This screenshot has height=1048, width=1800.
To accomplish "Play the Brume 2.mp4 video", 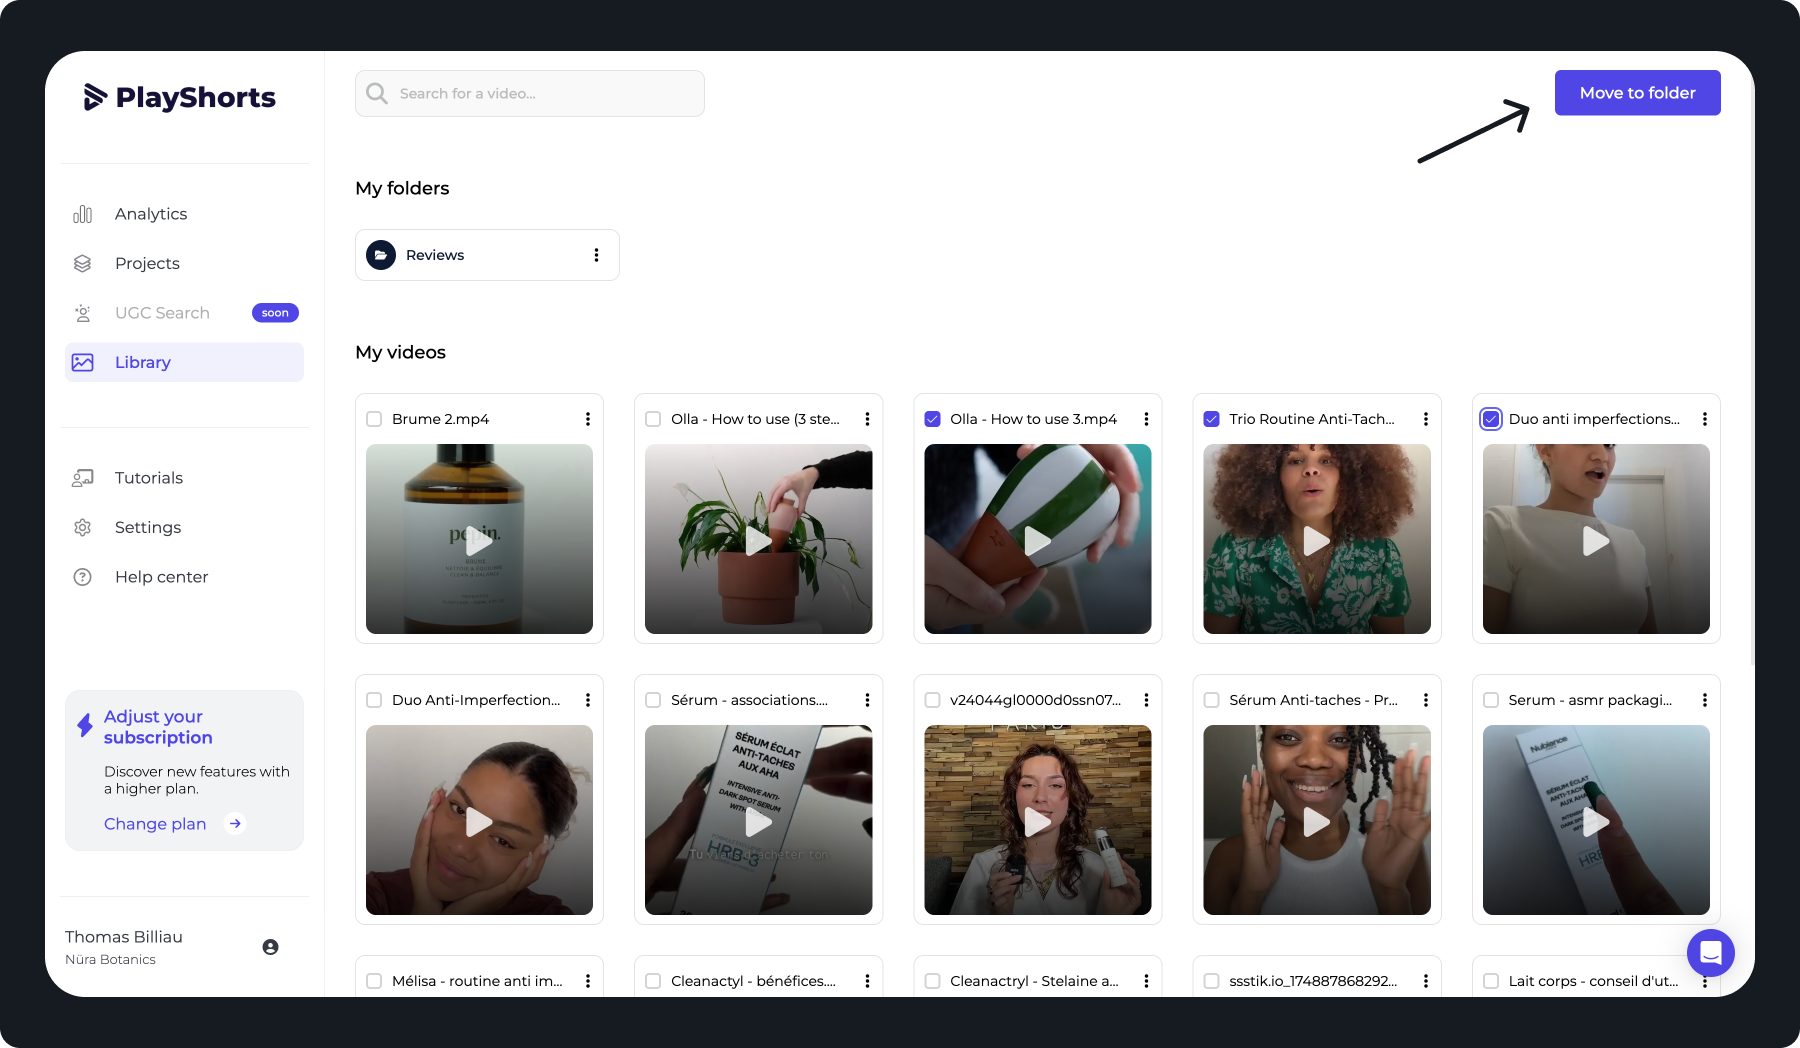I will click(479, 541).
